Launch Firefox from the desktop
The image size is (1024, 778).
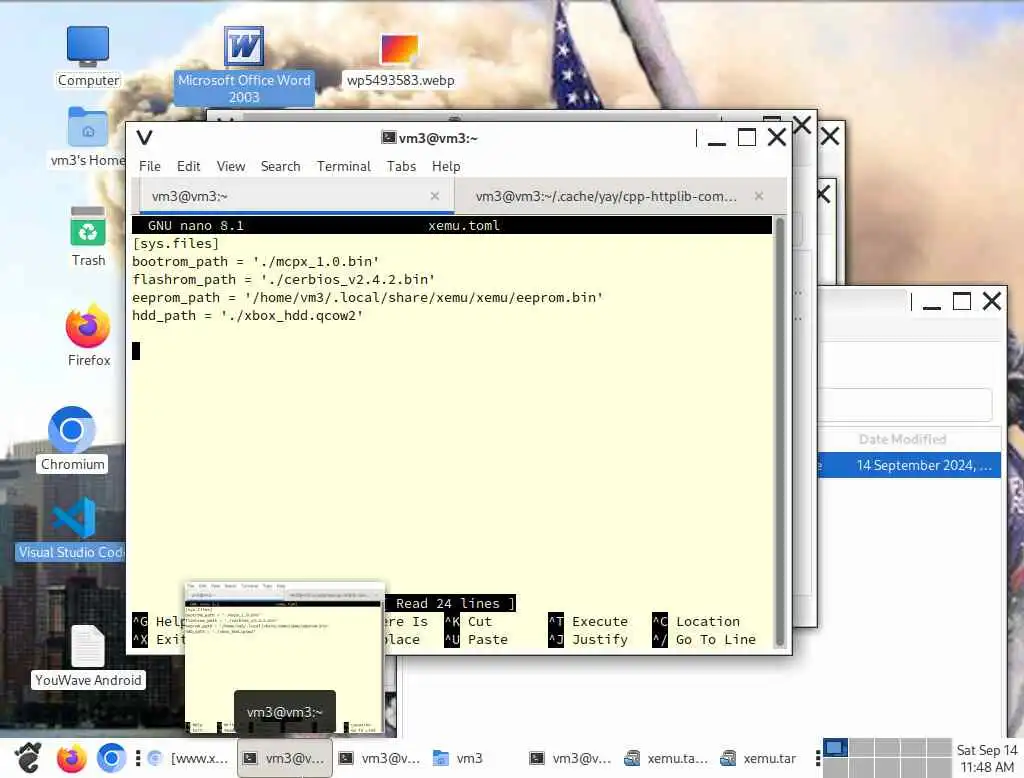88,336
